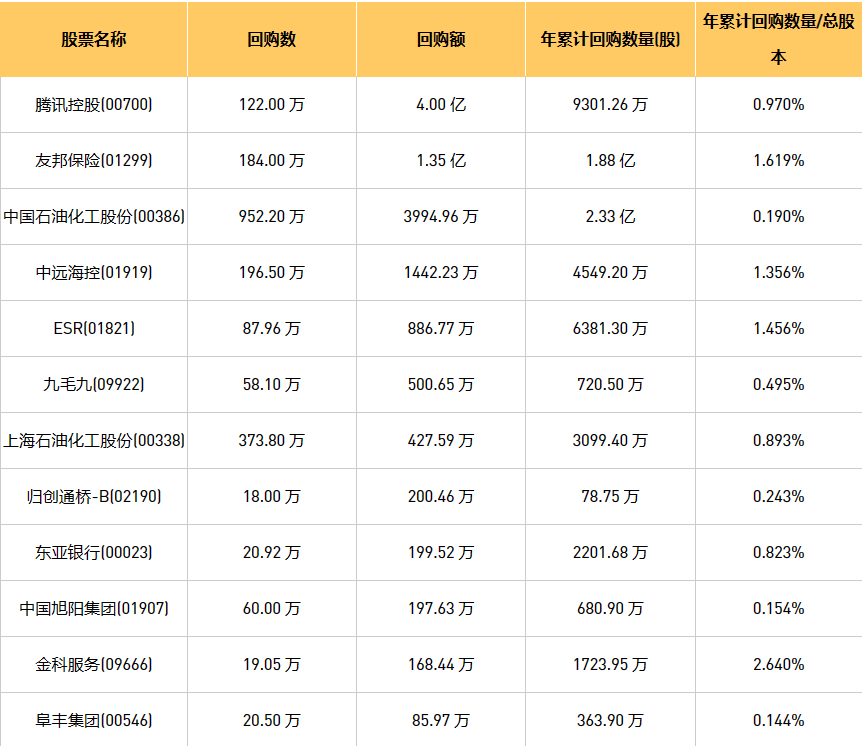Click the 1723.95 万 cumulative buyback cell

click(x=610, y=665)
